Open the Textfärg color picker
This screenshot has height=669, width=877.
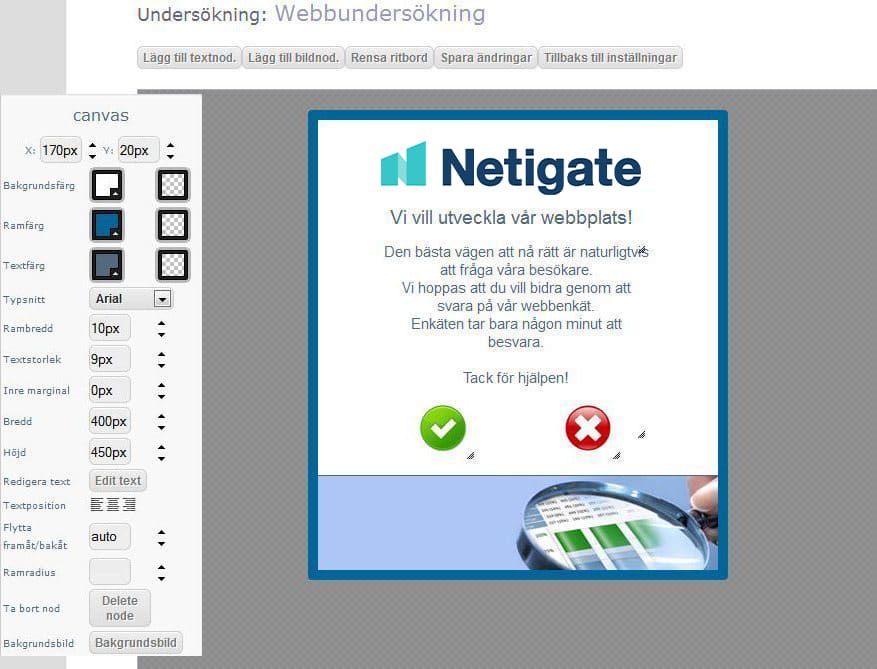pyautogui.click(x=107, y=265)
